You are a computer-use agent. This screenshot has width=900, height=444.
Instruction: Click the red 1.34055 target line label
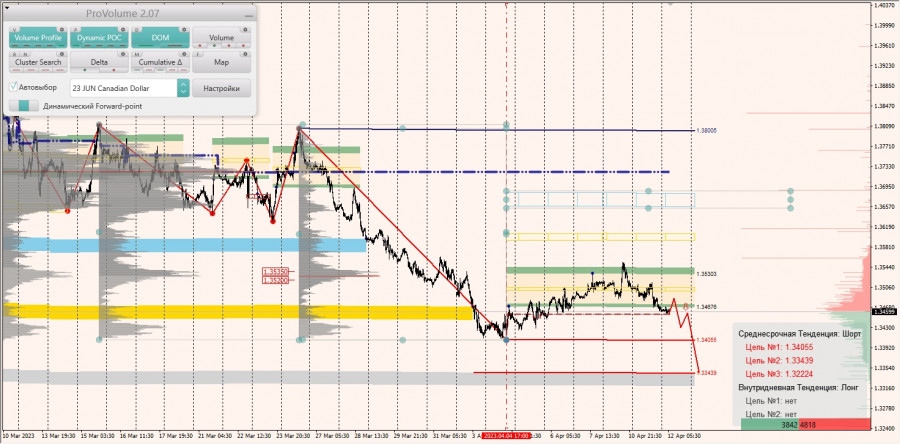(x=706, y=340)
